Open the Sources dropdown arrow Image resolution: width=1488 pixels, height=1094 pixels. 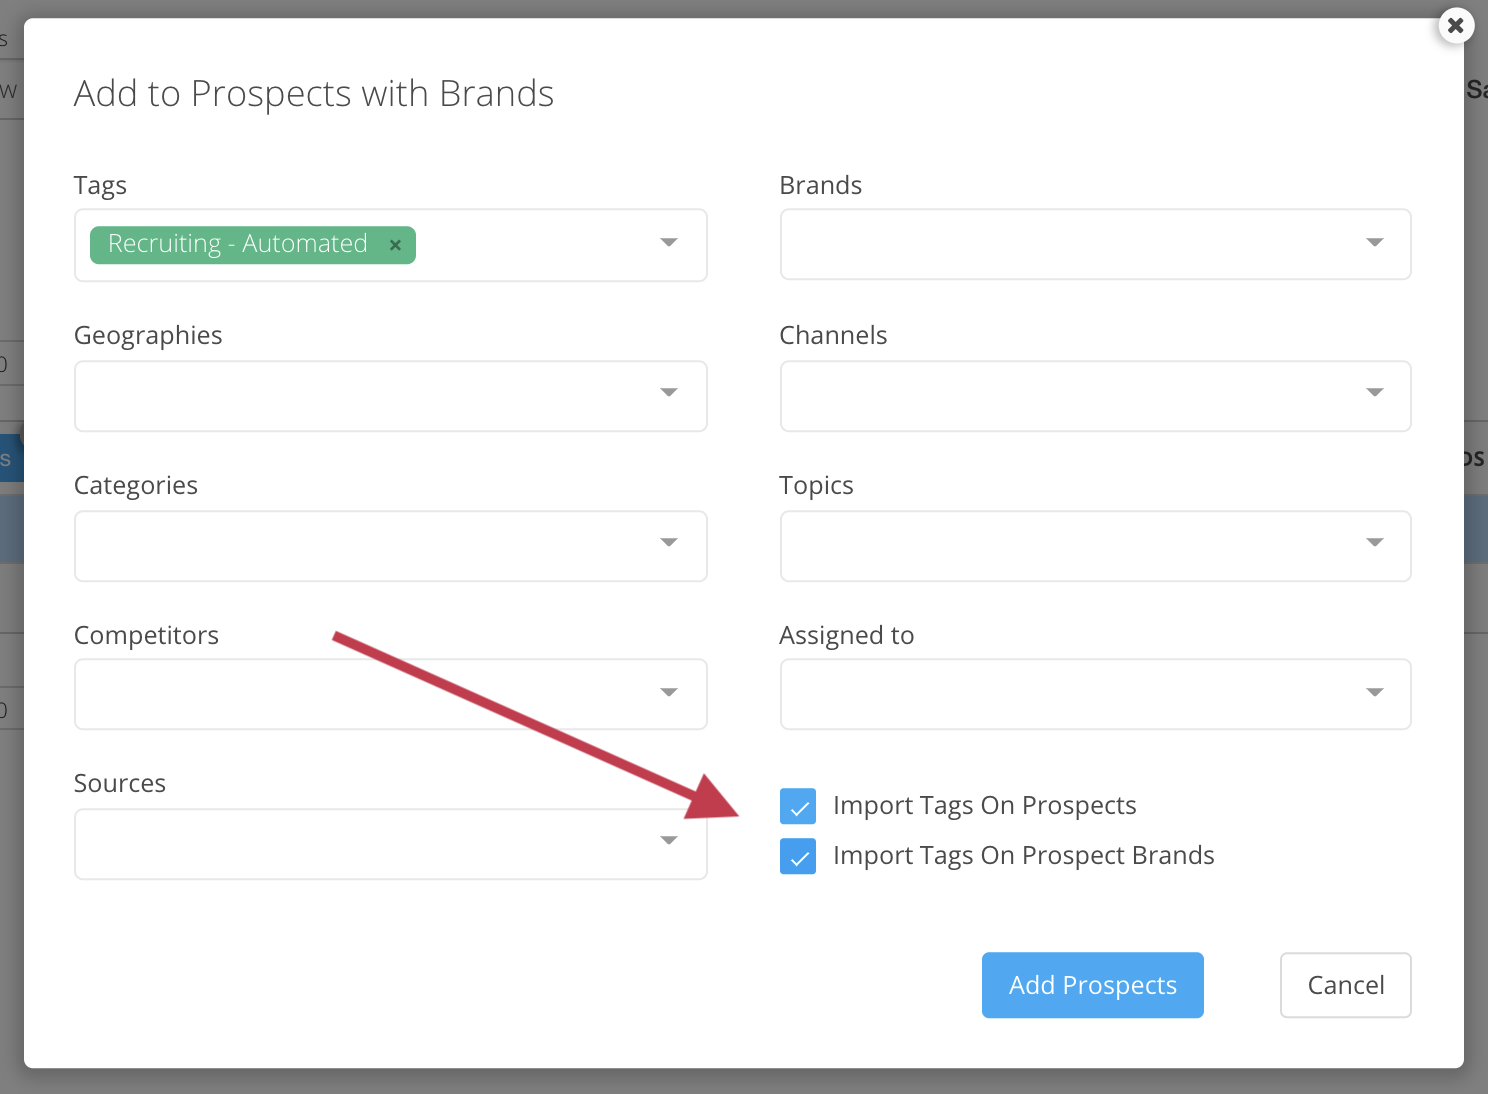pos(669,840)
